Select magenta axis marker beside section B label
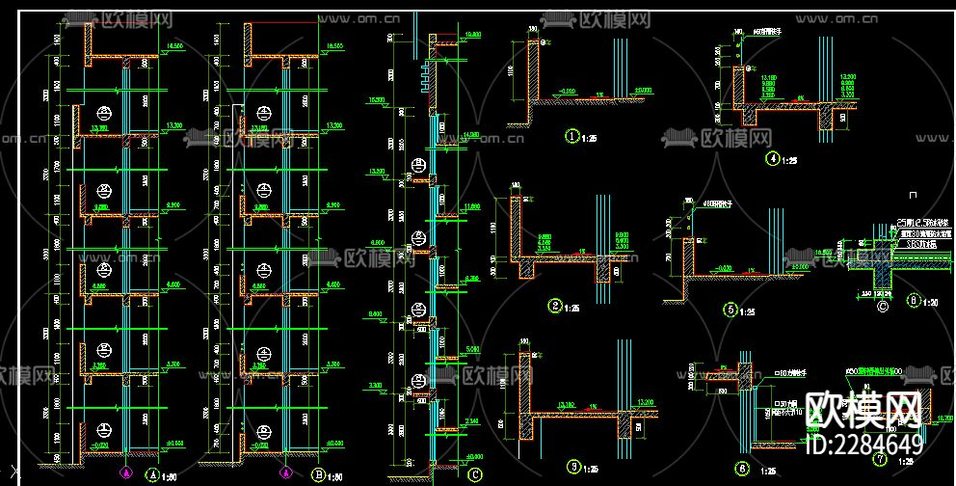Image resolution: width=956 pixels, height=486 pixels. click(x=285, y=473)
